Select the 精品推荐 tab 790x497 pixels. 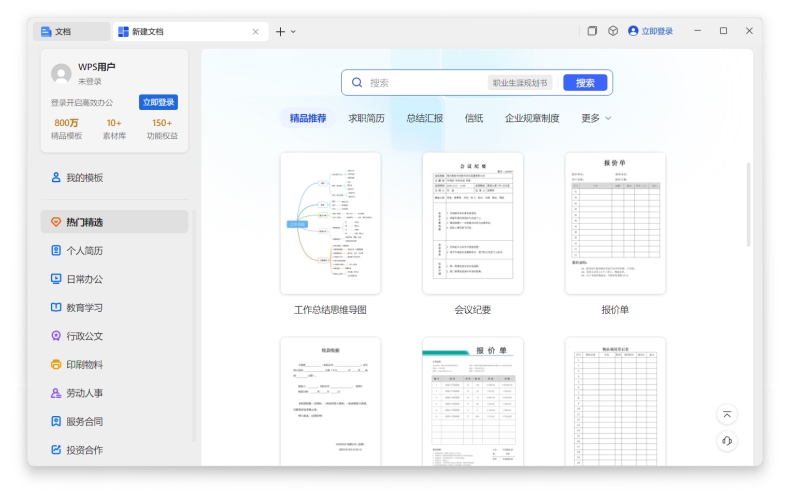308,118
